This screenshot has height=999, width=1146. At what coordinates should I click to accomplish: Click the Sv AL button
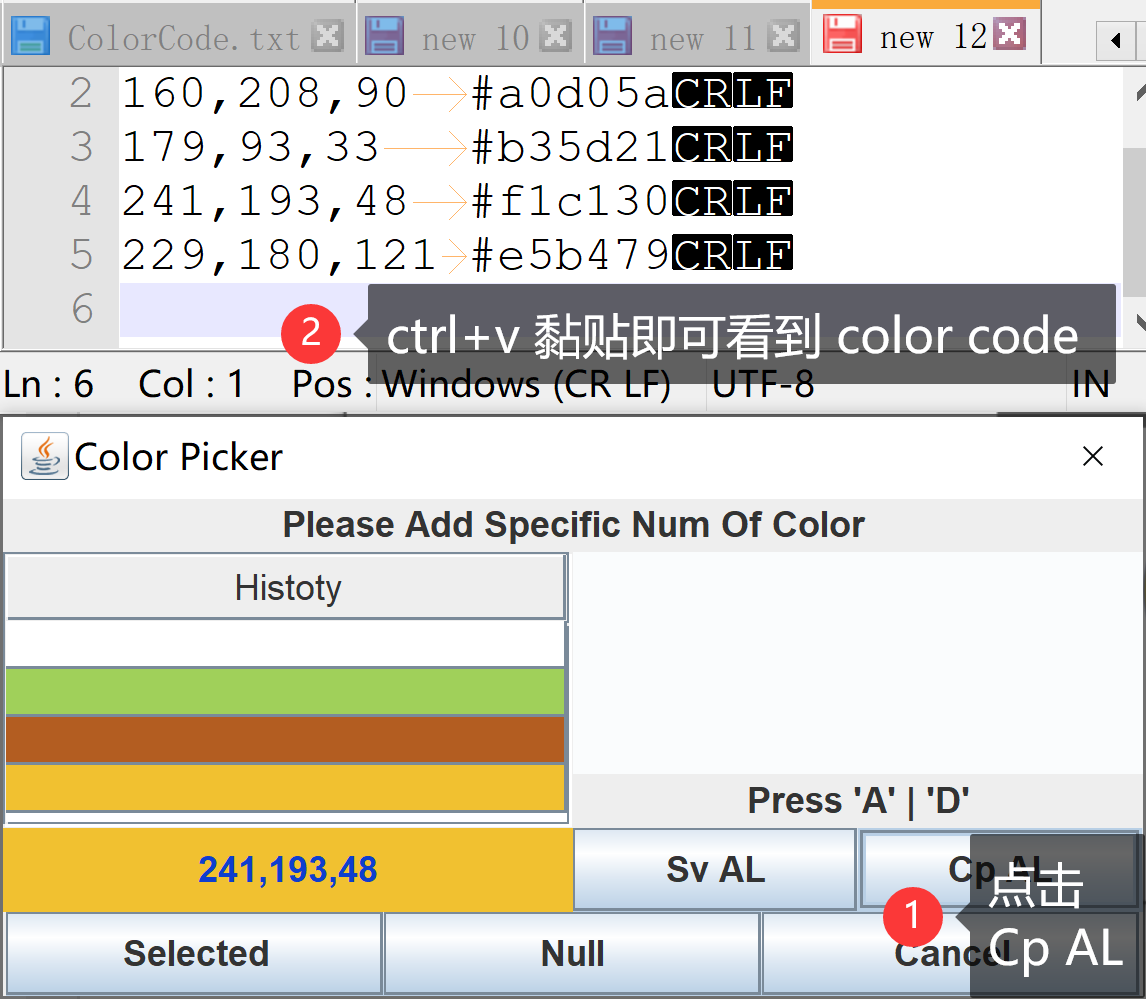[715, 870]
